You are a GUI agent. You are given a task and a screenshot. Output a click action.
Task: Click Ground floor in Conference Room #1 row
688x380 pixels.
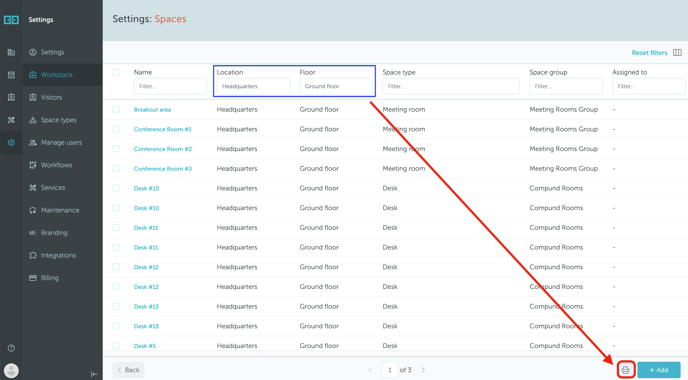[319, 129]
